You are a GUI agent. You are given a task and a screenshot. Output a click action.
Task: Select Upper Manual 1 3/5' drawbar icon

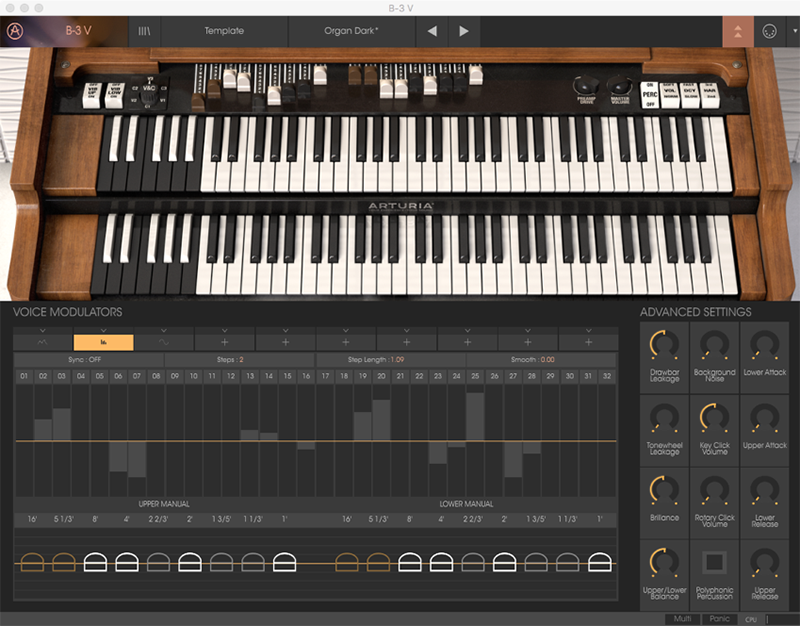[221, 562]
